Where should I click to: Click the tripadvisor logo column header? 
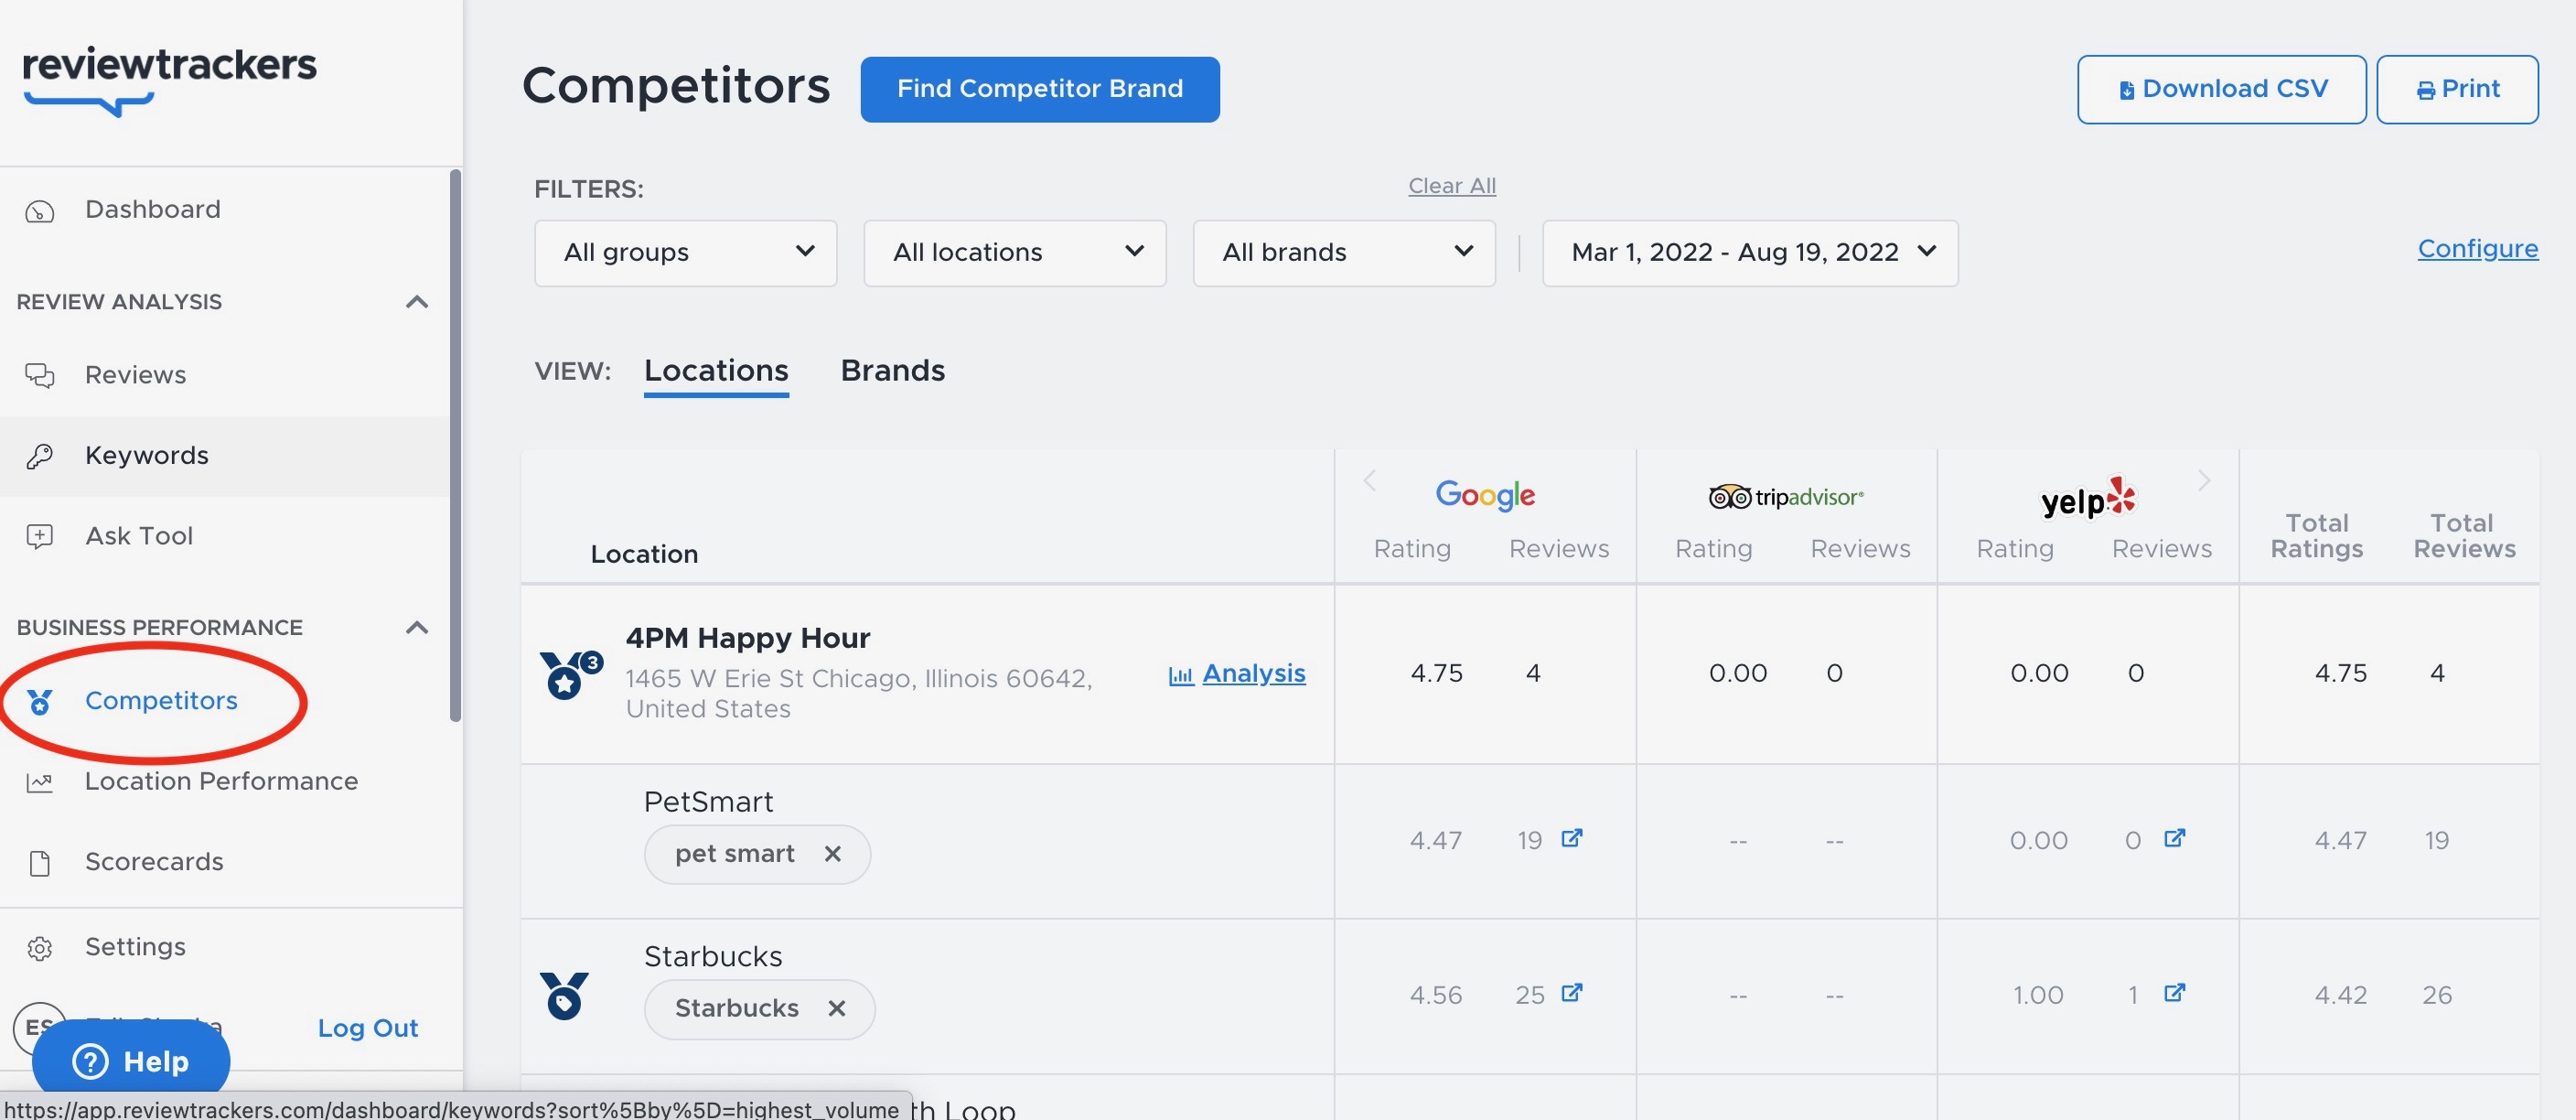tap(1786, 496)
